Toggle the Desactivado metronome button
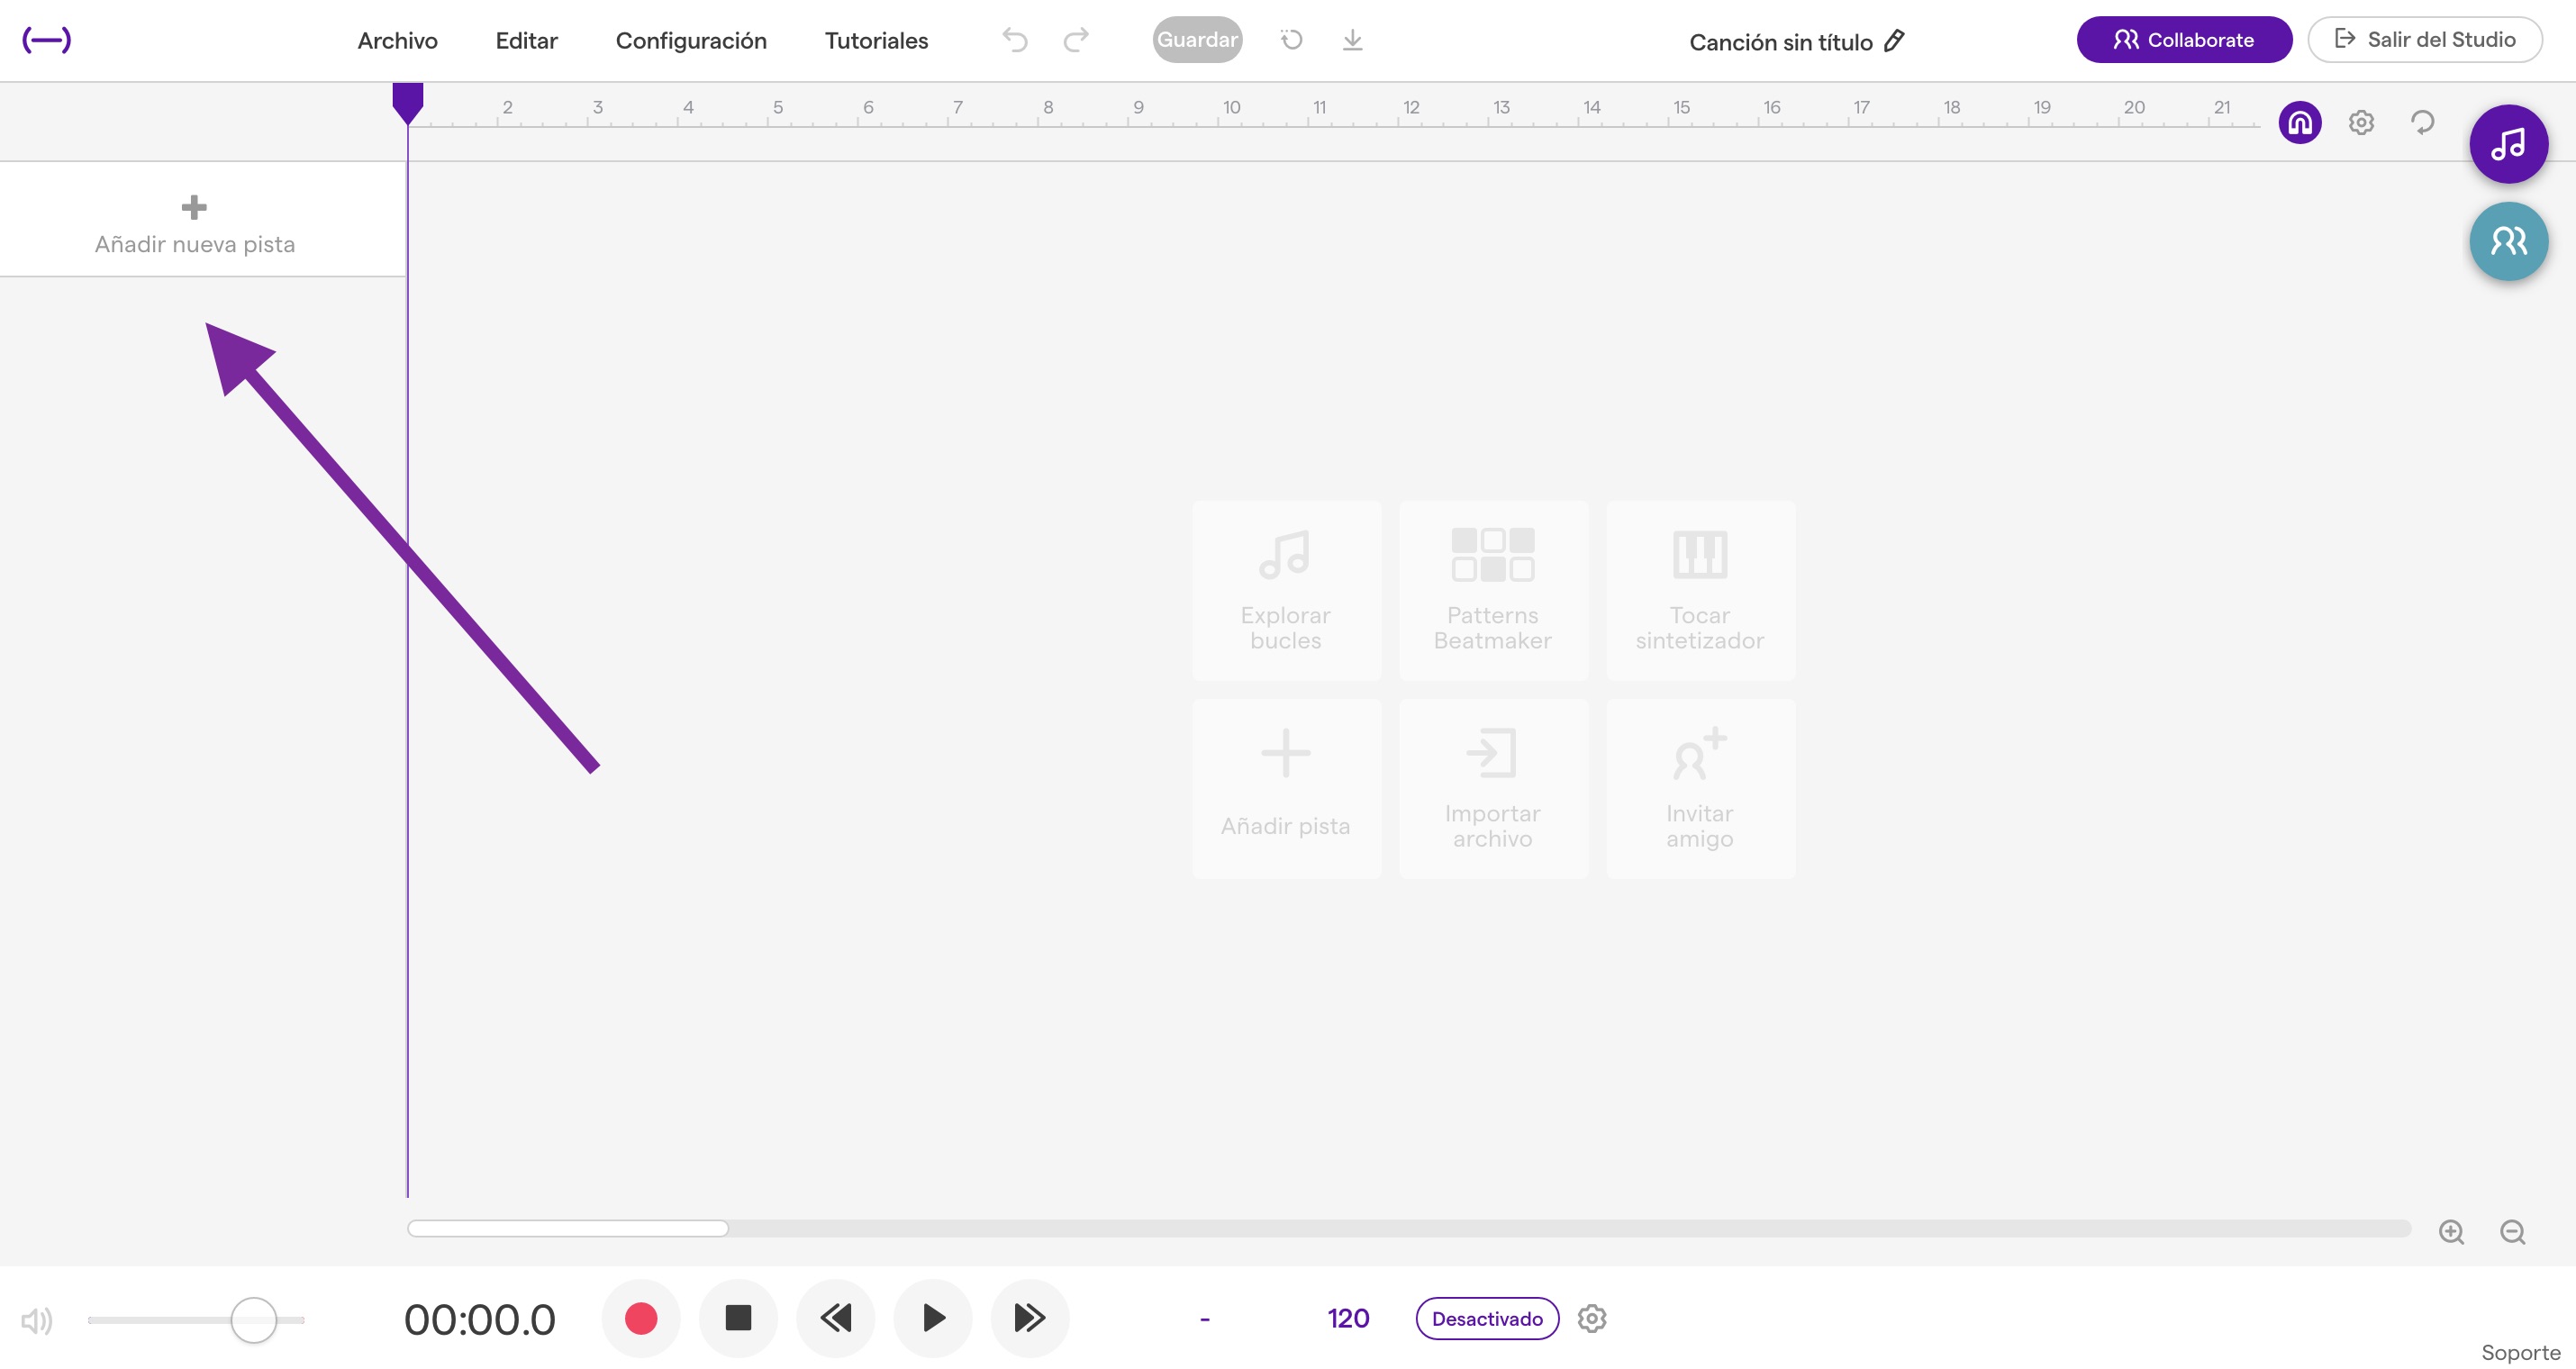This screenshot has width=2576, height=1369. (x=1487, y=1318)
